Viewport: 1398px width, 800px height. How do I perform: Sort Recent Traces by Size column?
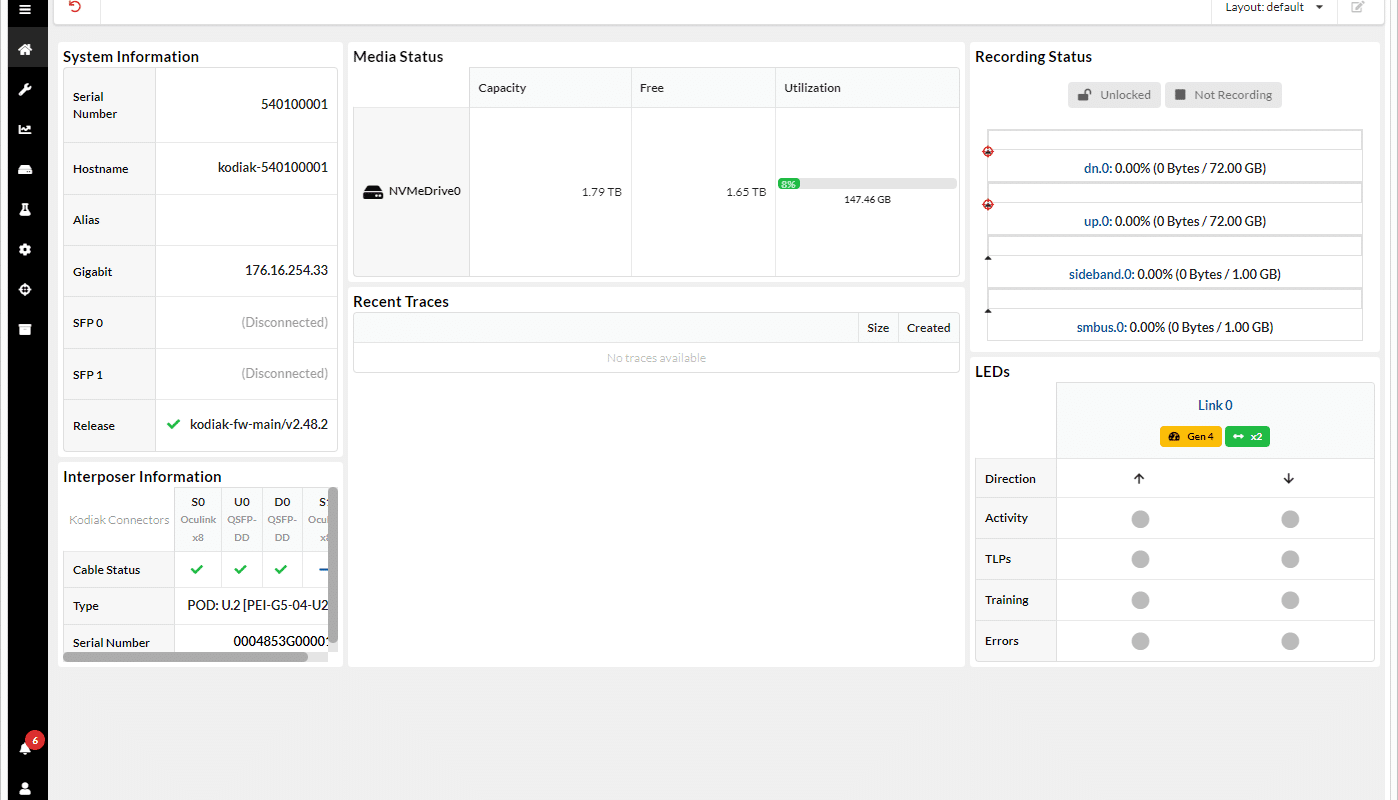click(878, 328)
